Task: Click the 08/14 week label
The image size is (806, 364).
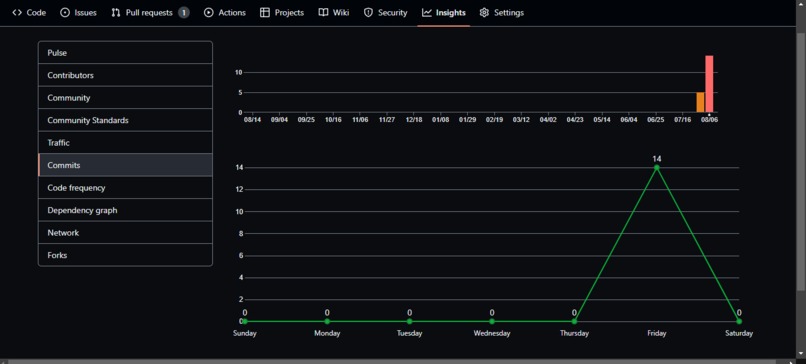Action: [x=252, y=120]
